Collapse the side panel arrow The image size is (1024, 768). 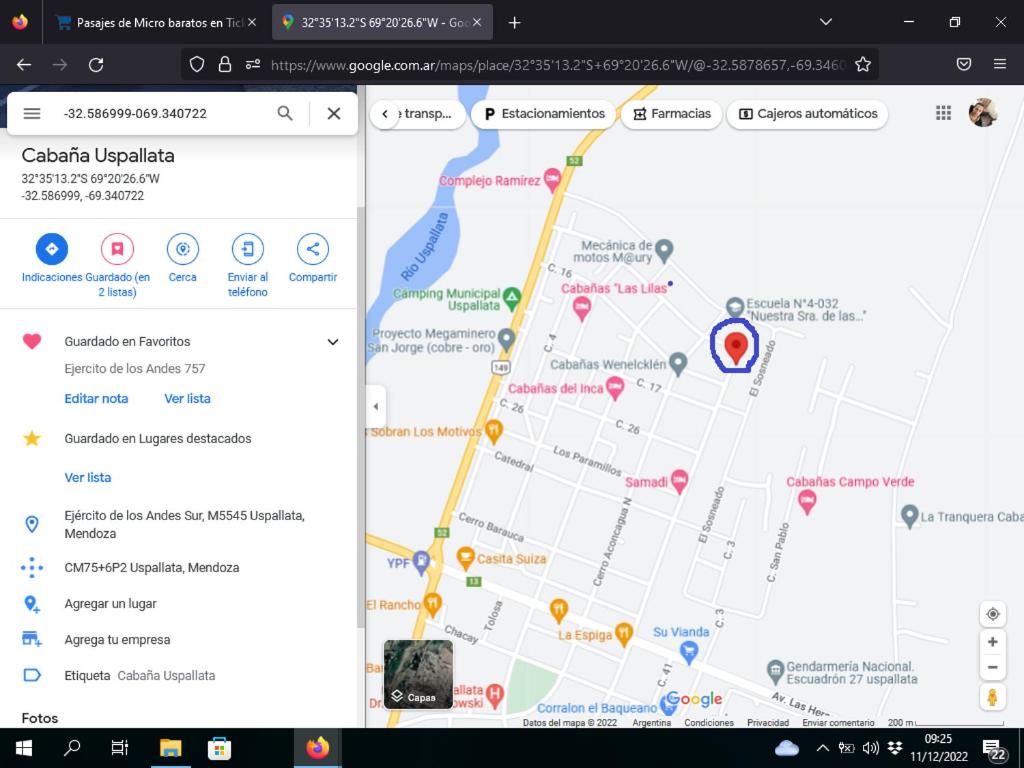[x=376, y=406]
